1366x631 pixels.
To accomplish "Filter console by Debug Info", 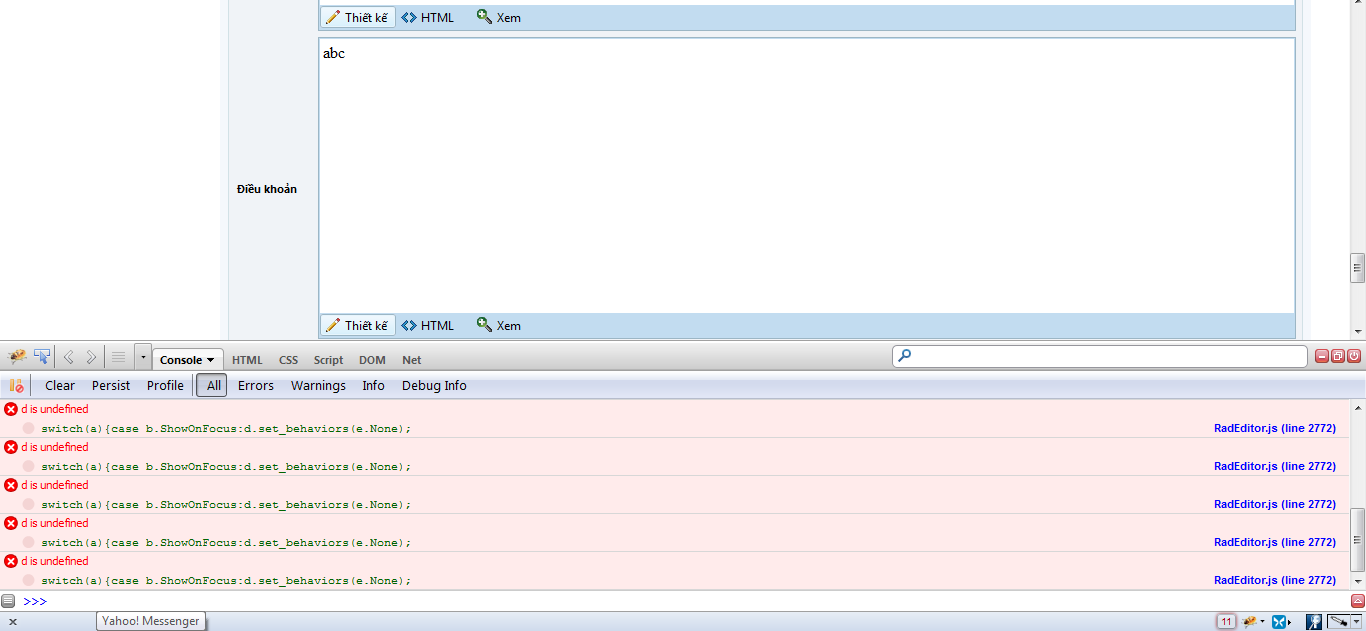I will [x=434, y=385].
